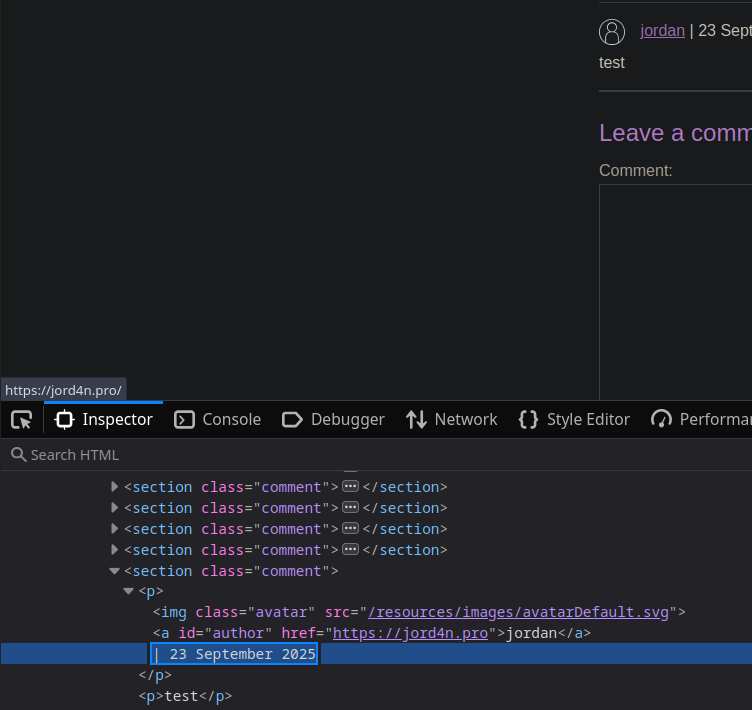Switch to the Debugger panel
This screenshot has height=710, width=752.
(334, 420)
